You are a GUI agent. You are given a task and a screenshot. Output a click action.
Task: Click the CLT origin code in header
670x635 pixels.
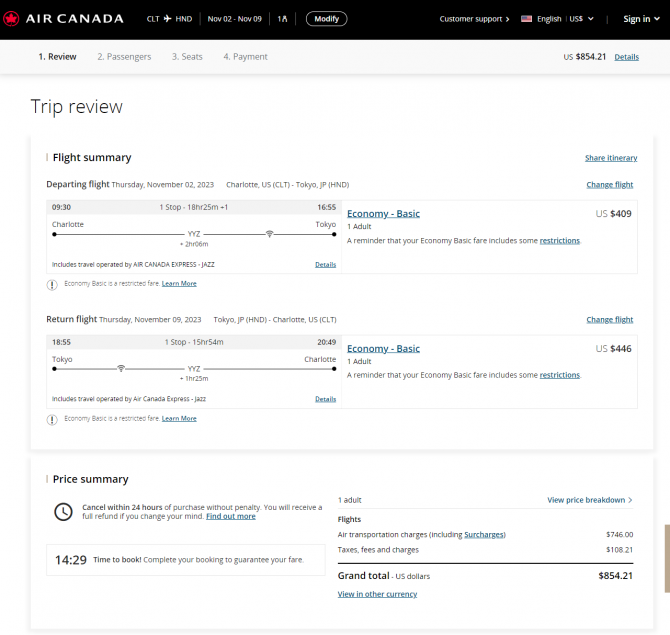pos(153,19)
